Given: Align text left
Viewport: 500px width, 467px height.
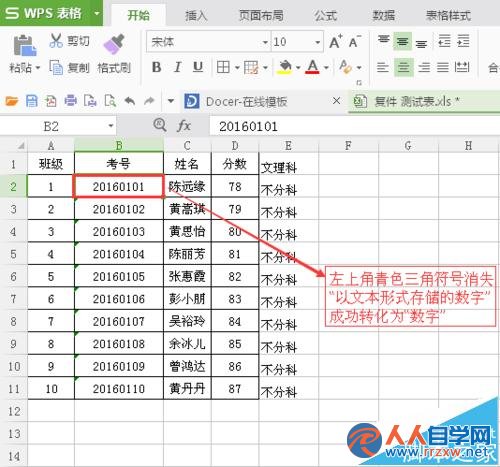Looking at the screenshot, I should click(383, 67).
